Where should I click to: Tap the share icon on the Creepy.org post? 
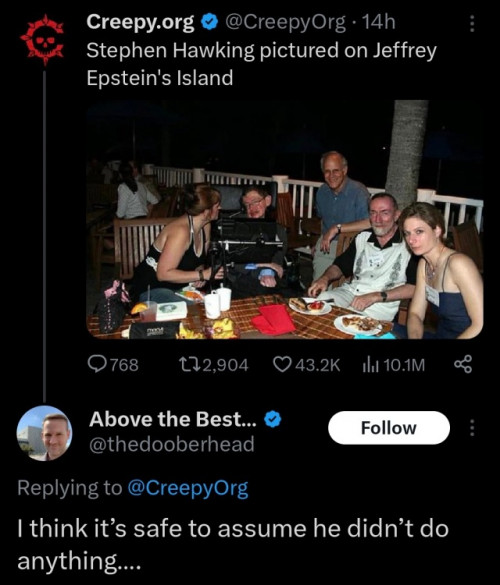coord(463,364)
